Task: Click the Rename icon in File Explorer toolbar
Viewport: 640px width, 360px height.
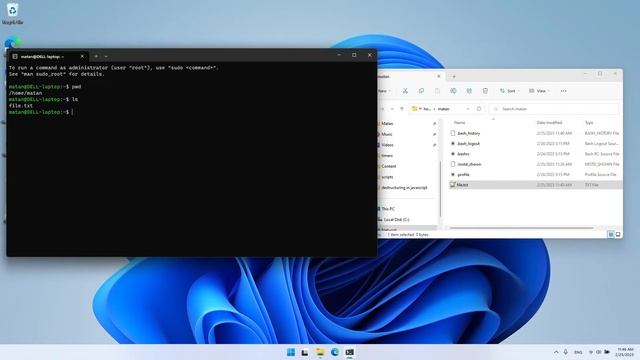Action: coord(453,91)
